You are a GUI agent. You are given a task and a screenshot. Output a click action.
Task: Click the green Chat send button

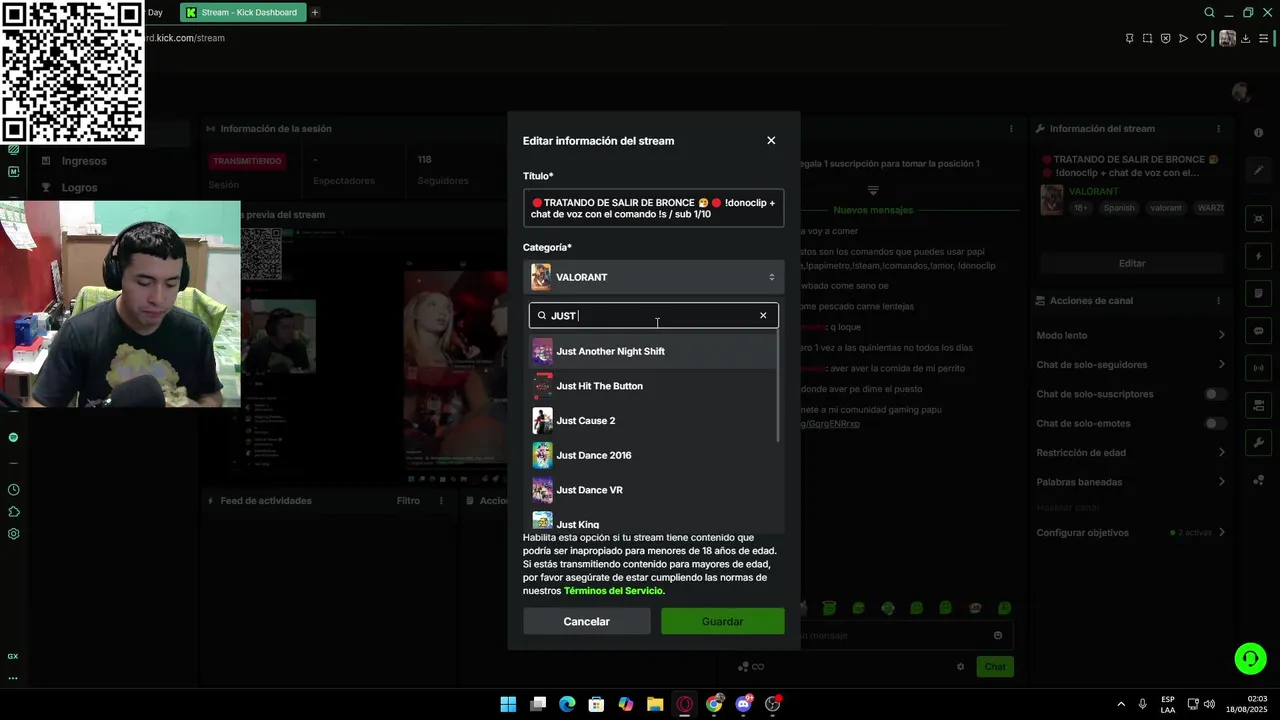[995, 667]
